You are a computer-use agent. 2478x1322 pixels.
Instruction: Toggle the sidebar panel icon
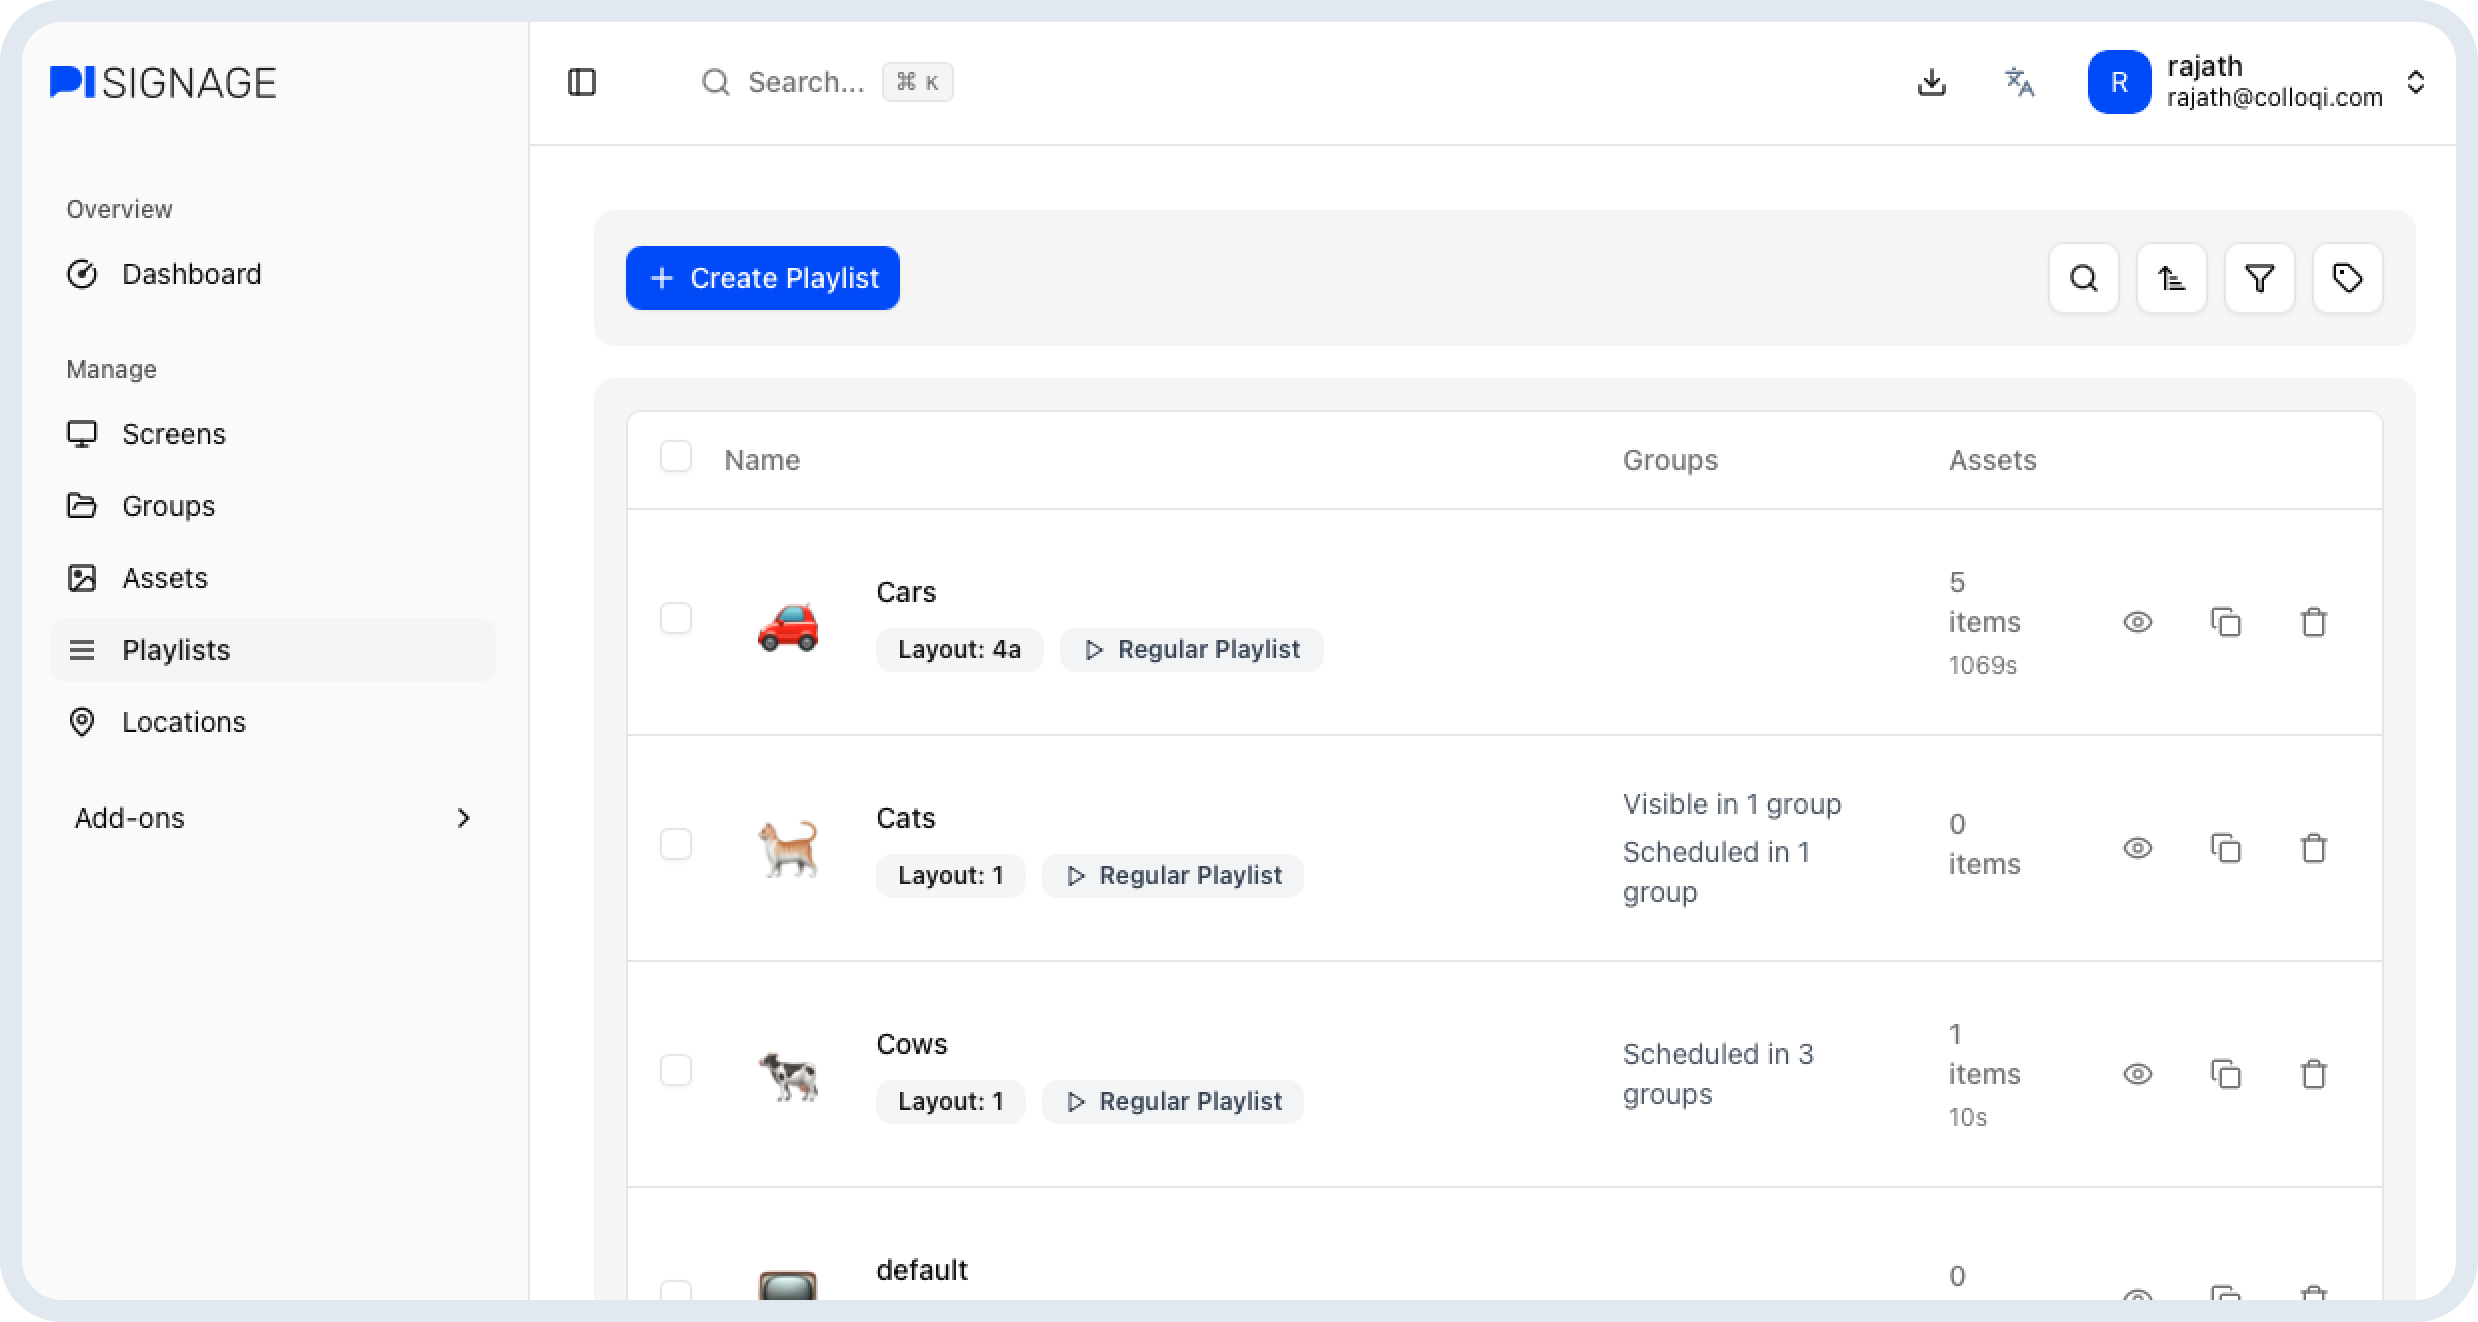[x=581, y=82]
